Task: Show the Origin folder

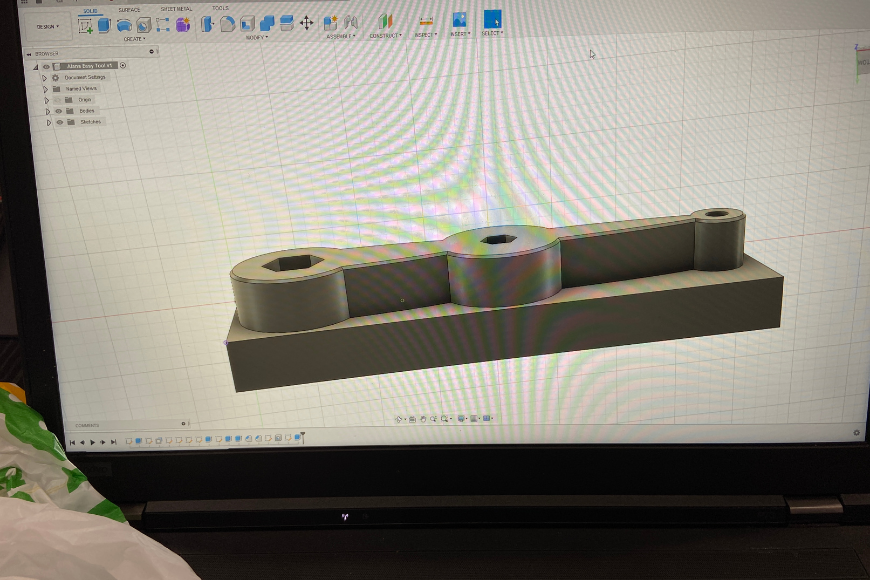Action: 57,100
